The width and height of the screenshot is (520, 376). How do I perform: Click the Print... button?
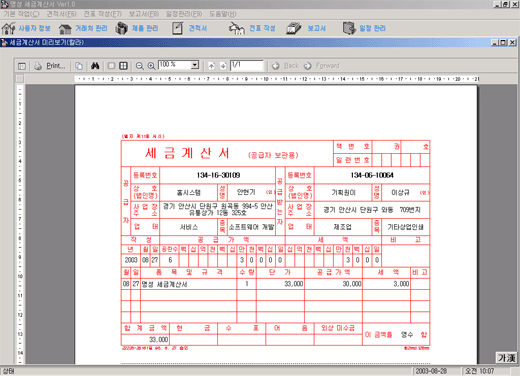pyautogui.click(x=50, y=66)
